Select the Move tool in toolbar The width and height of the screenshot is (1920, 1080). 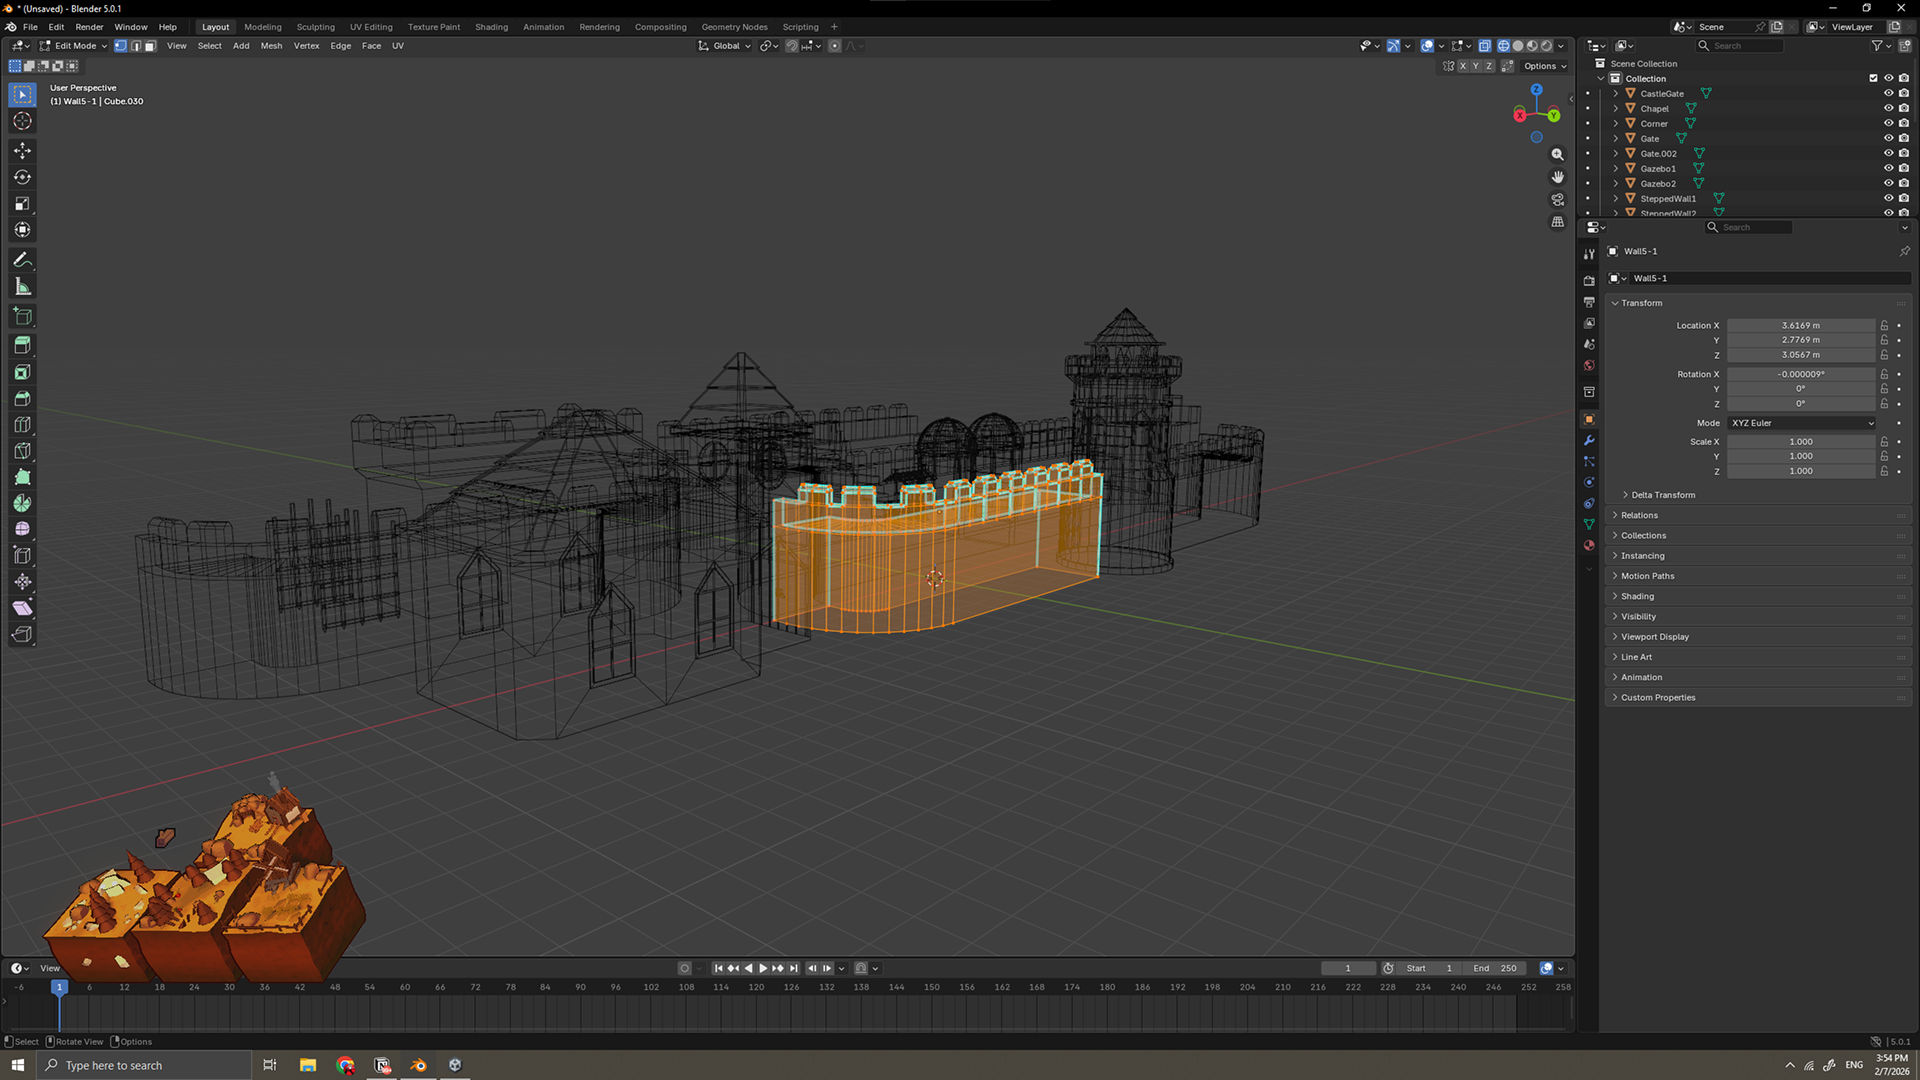click(x=22, y=151)
